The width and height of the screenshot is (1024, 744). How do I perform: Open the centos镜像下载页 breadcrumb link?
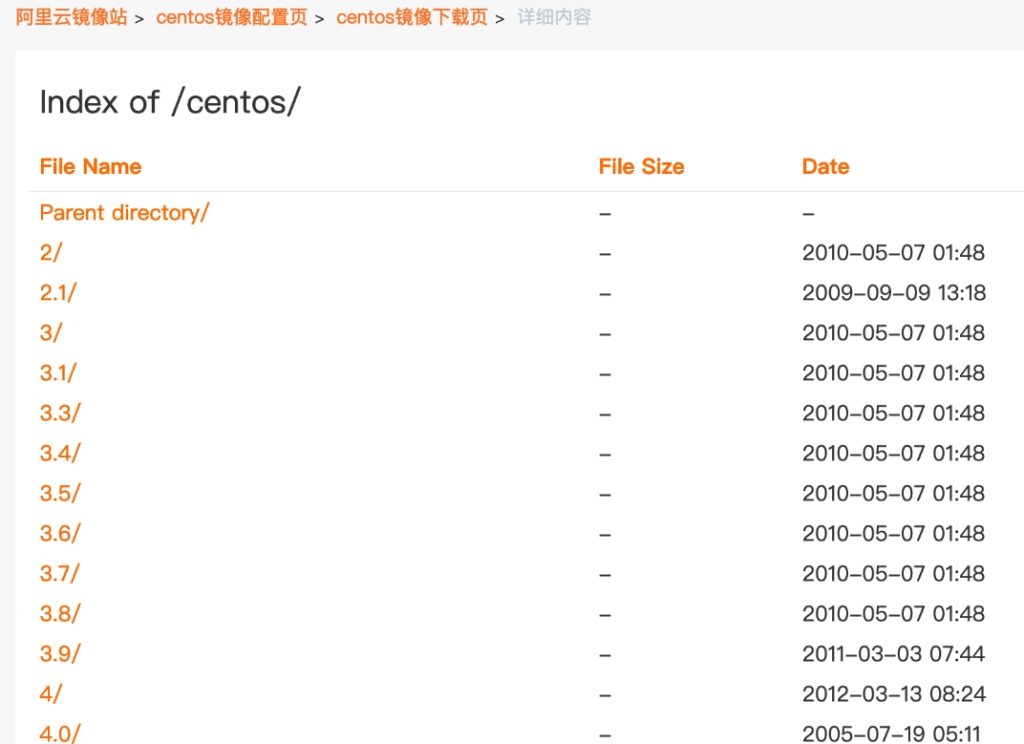412,16
